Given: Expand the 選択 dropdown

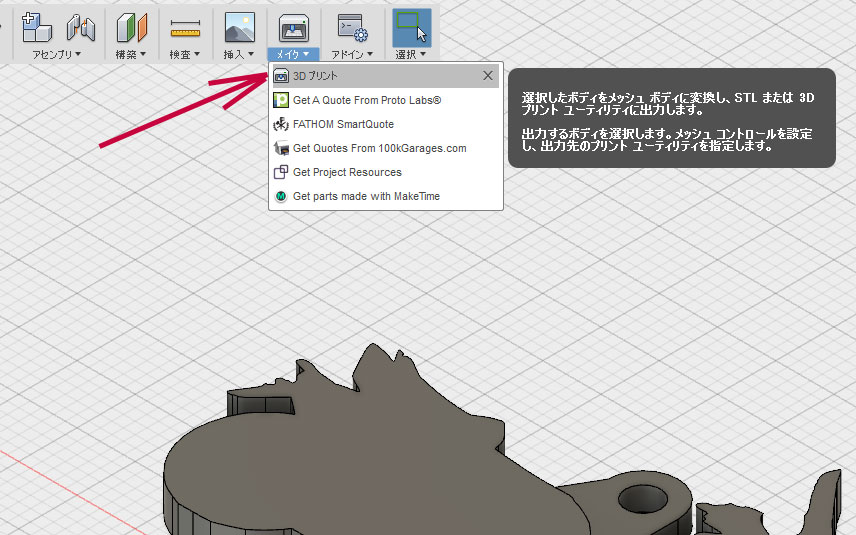Looking at the screenshot, I should 411,54.
